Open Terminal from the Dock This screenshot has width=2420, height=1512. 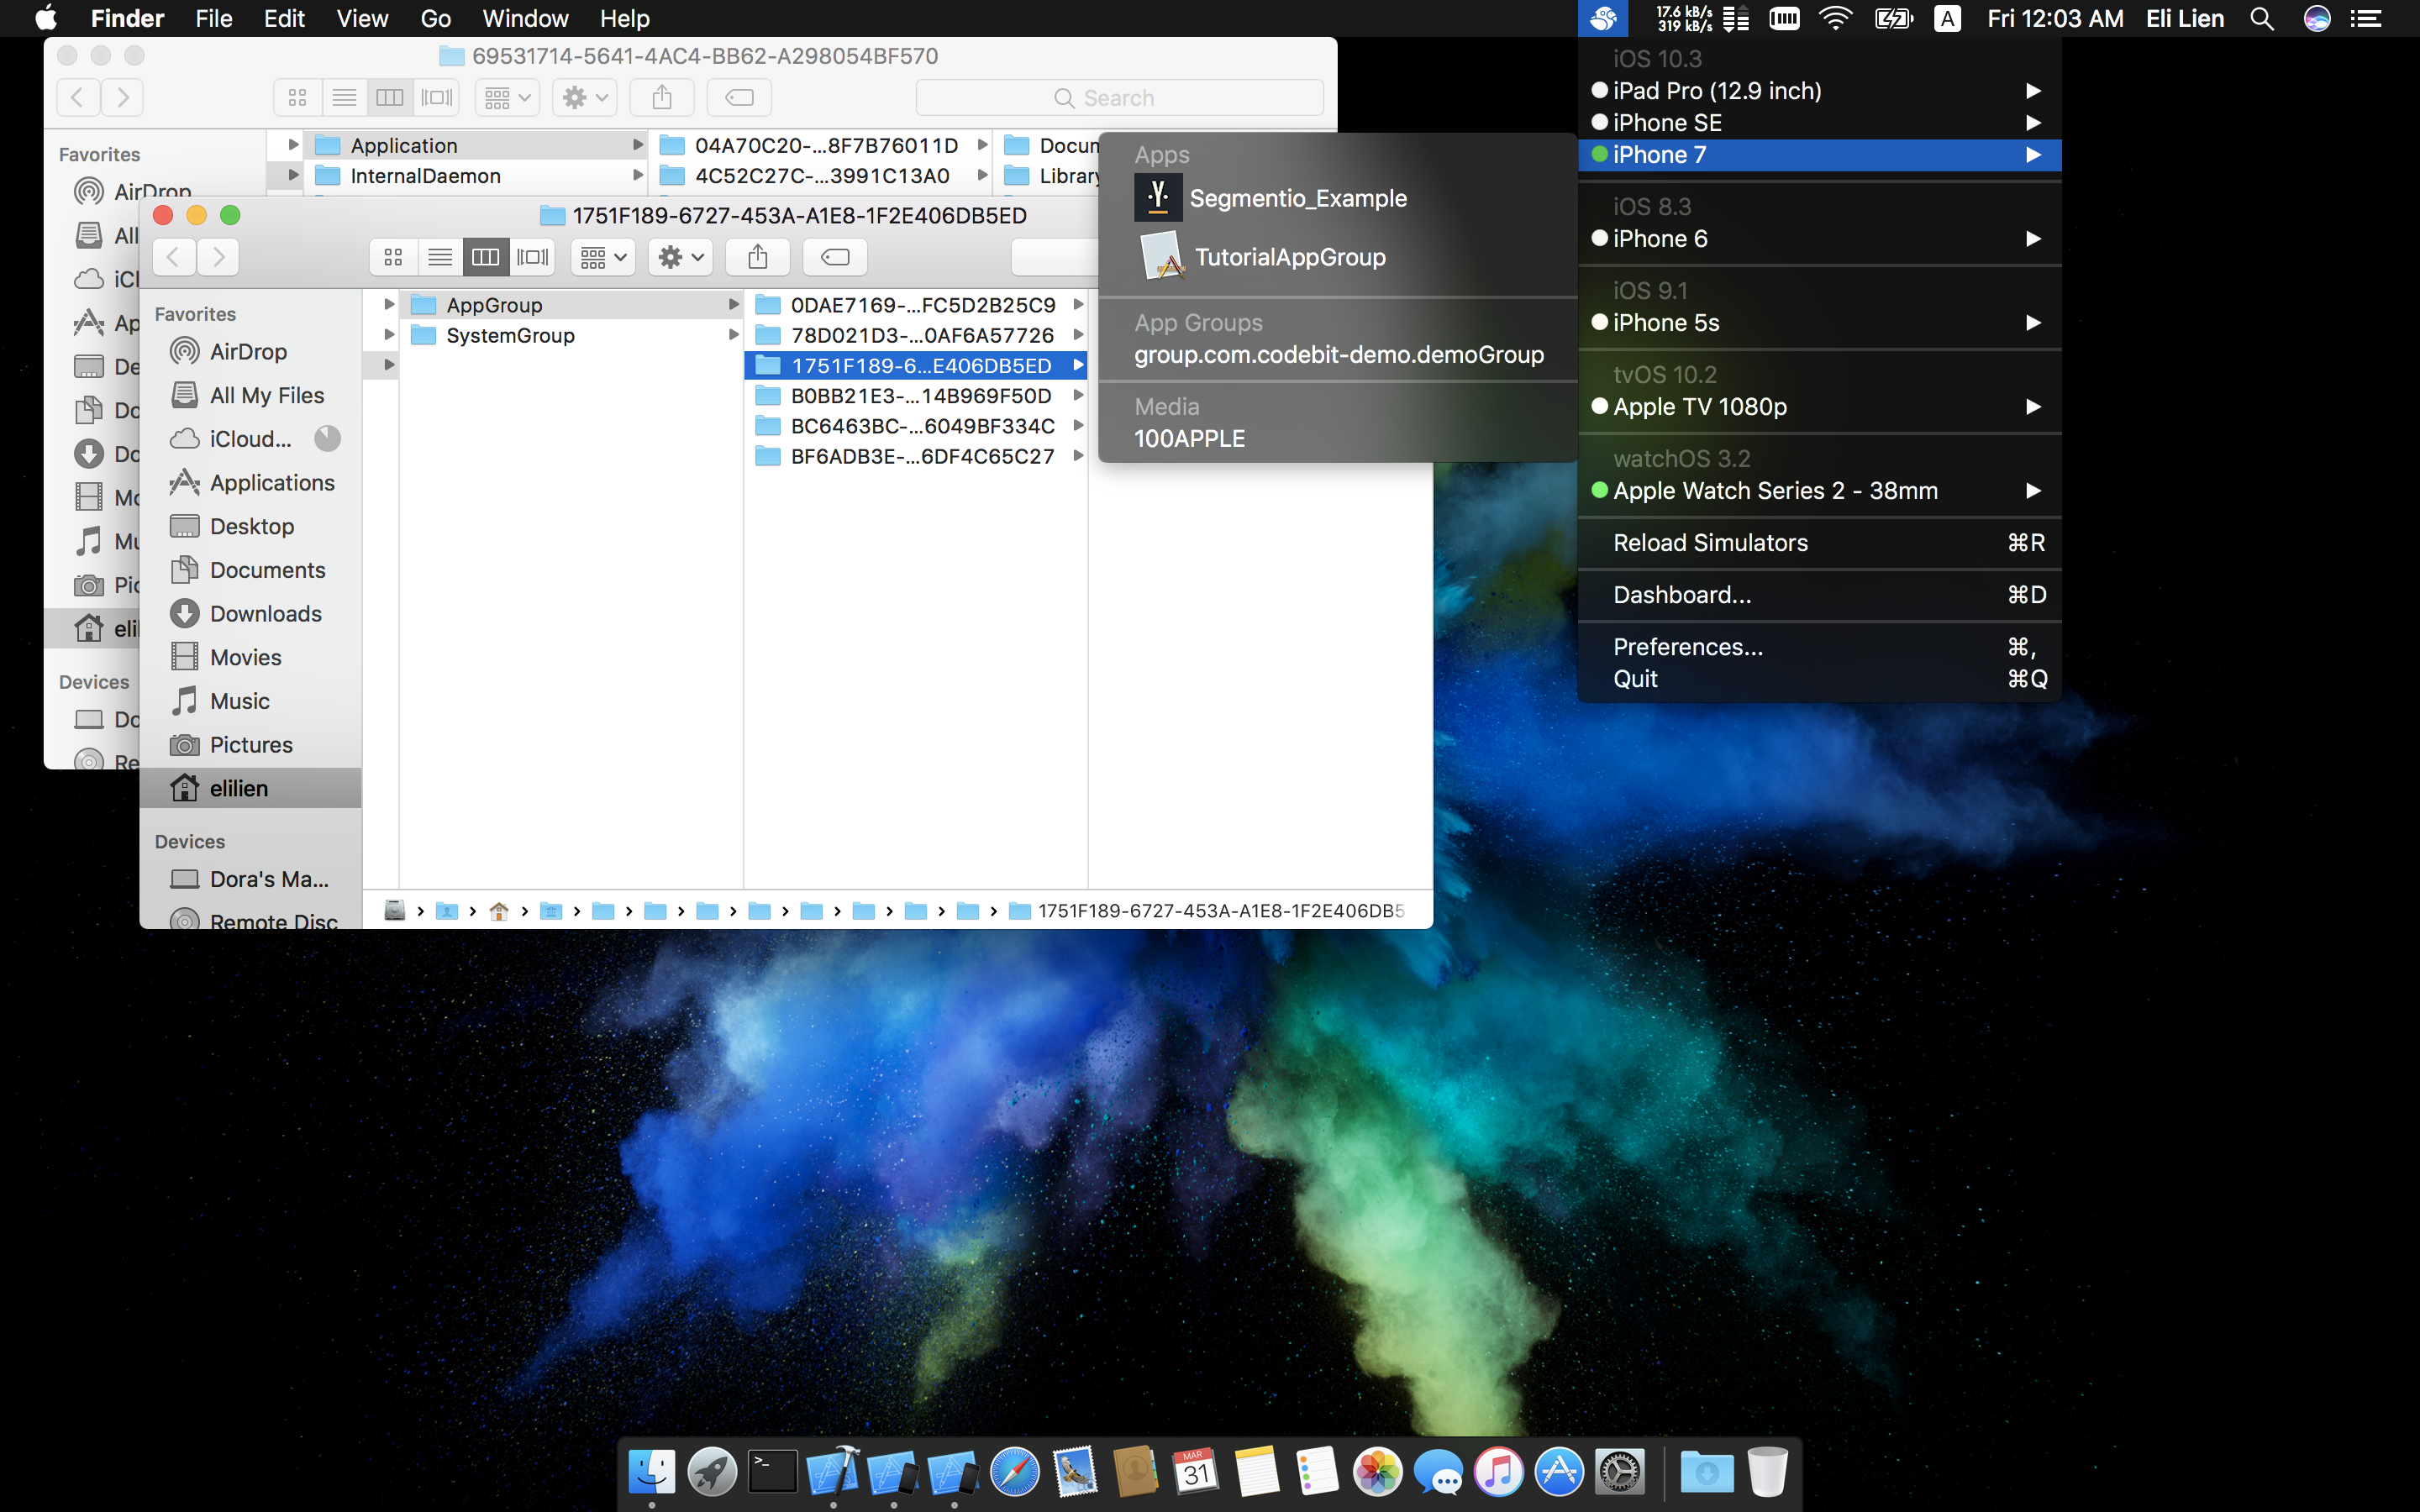click(x=772, y=1471)
